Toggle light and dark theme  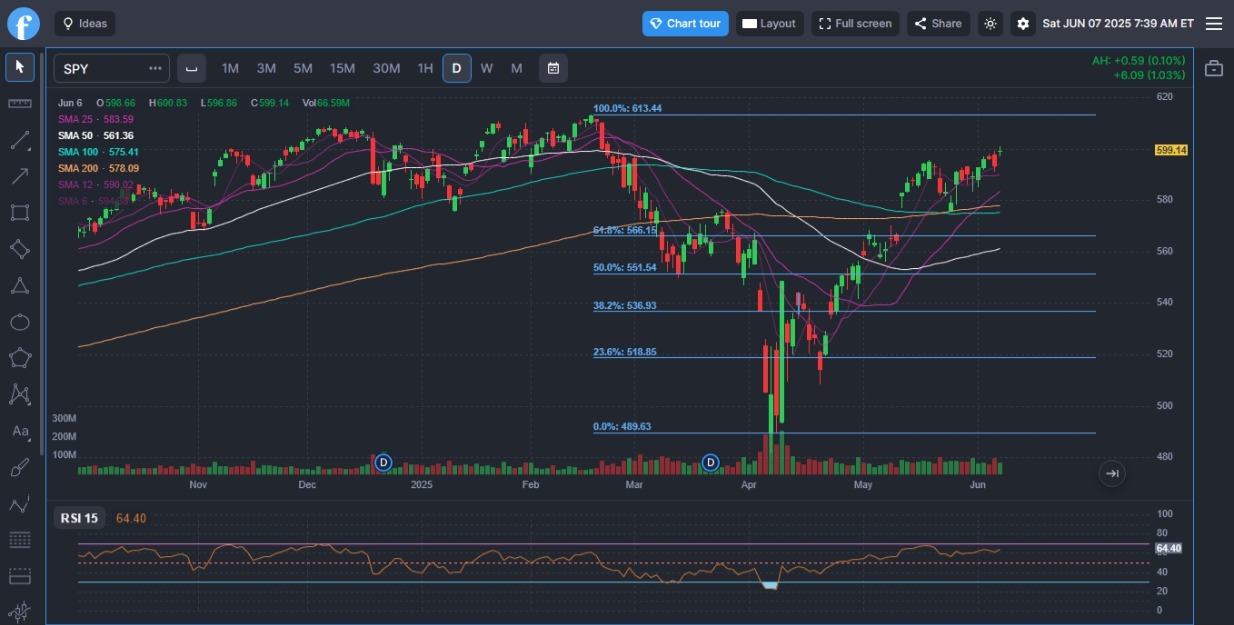tap(990, 23)
